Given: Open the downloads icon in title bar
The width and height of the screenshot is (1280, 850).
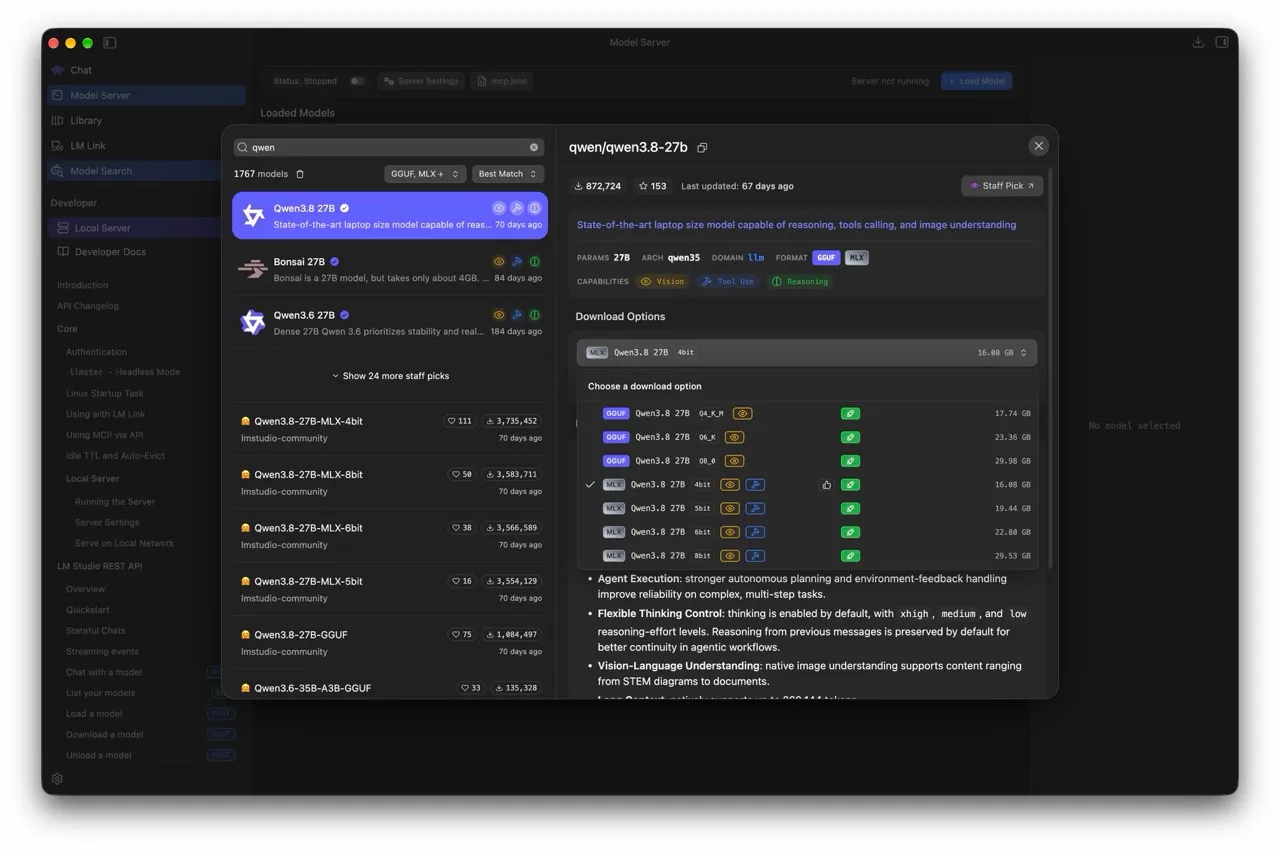Looking at the screenshot, I should (x=1198, y=42).
